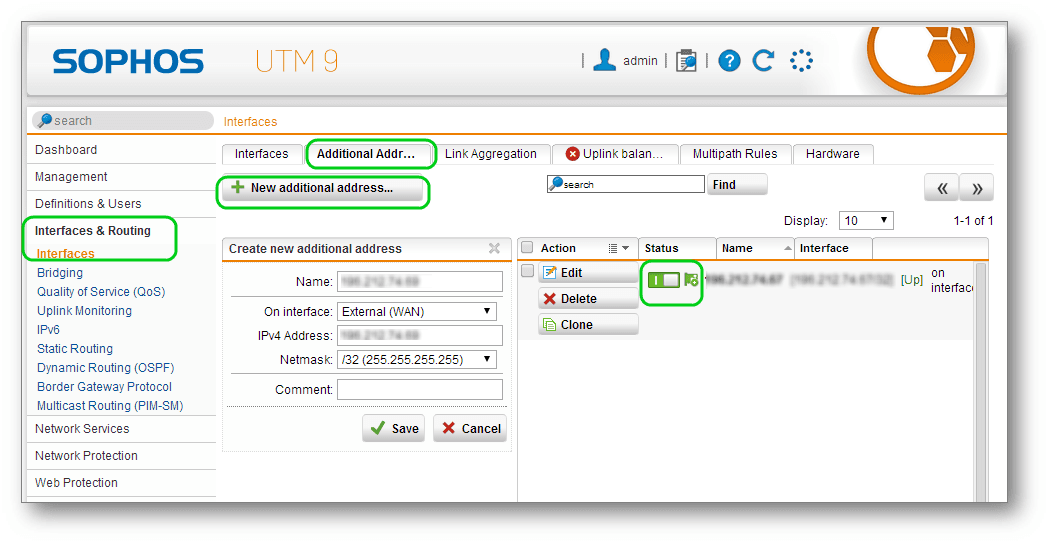This screenshot has height=545, width=1050.
Task: Switch to the Interfaces tab
Action: (261, 154)
